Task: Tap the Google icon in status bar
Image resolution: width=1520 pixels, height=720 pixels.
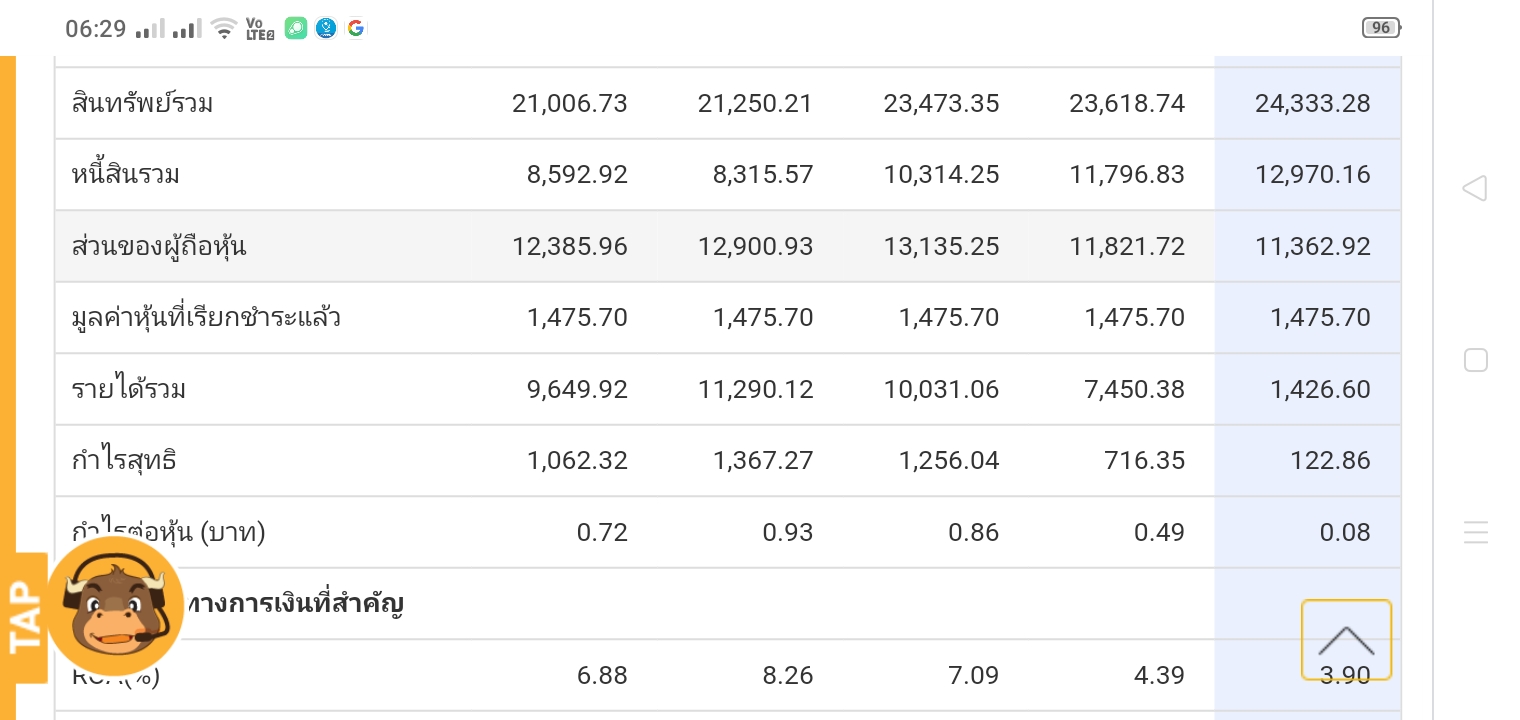Action: click(355, 28)
